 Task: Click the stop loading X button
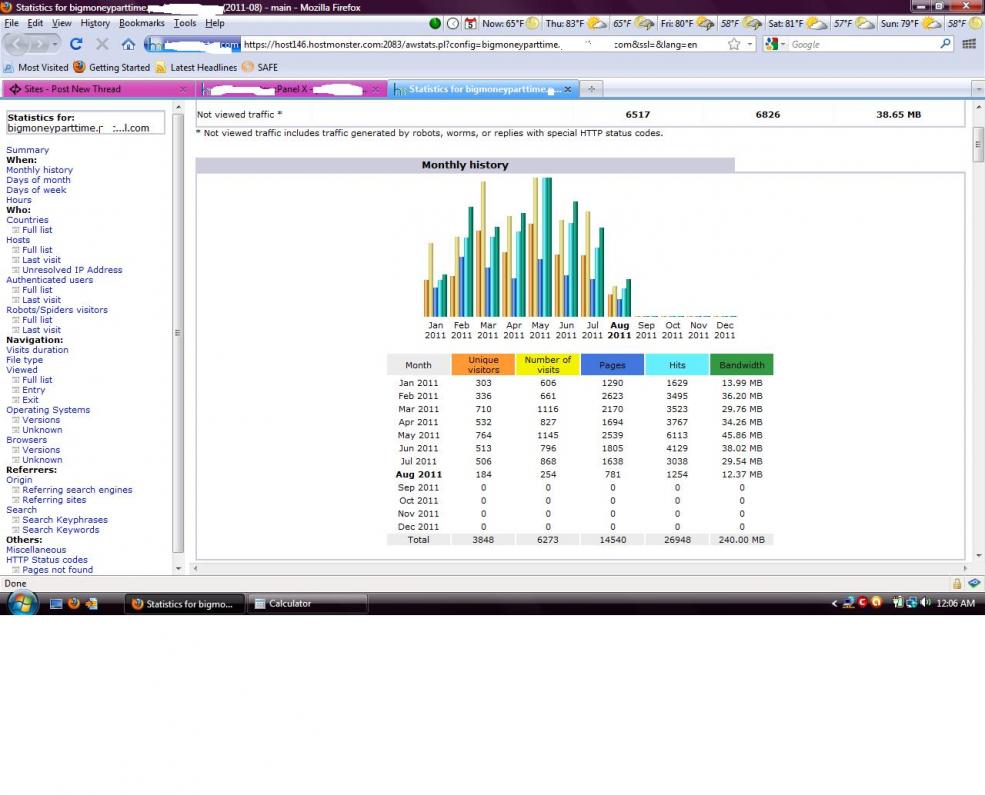102,44
